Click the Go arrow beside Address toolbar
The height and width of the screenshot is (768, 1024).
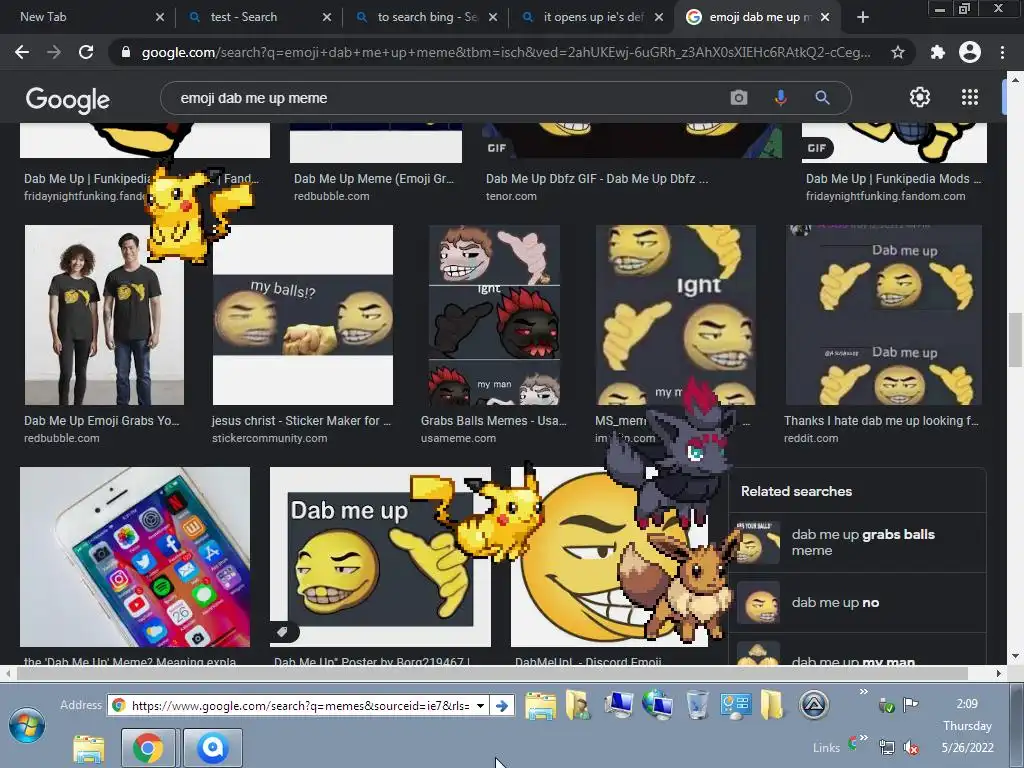click(x=502, y=705)
